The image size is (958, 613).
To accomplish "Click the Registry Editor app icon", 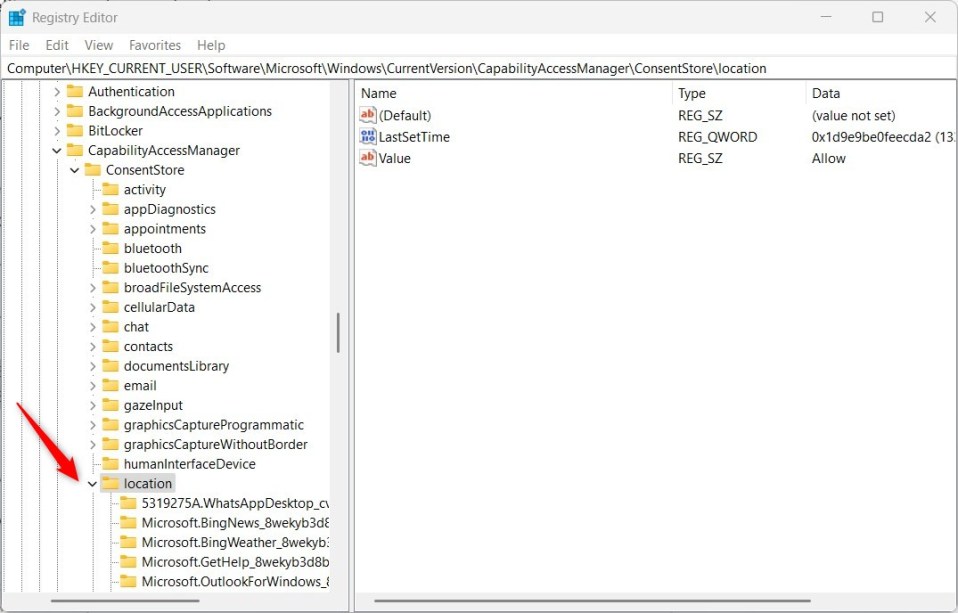I will [17, 17].
